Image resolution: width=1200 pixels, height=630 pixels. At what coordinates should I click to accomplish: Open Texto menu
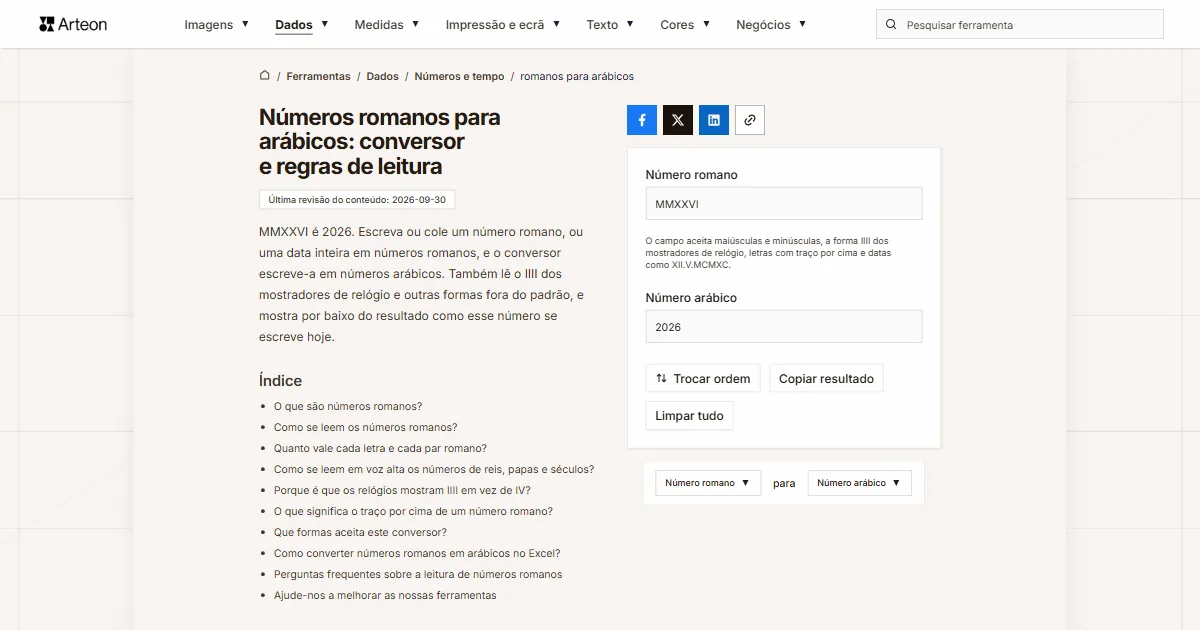[x=610, y=25]
